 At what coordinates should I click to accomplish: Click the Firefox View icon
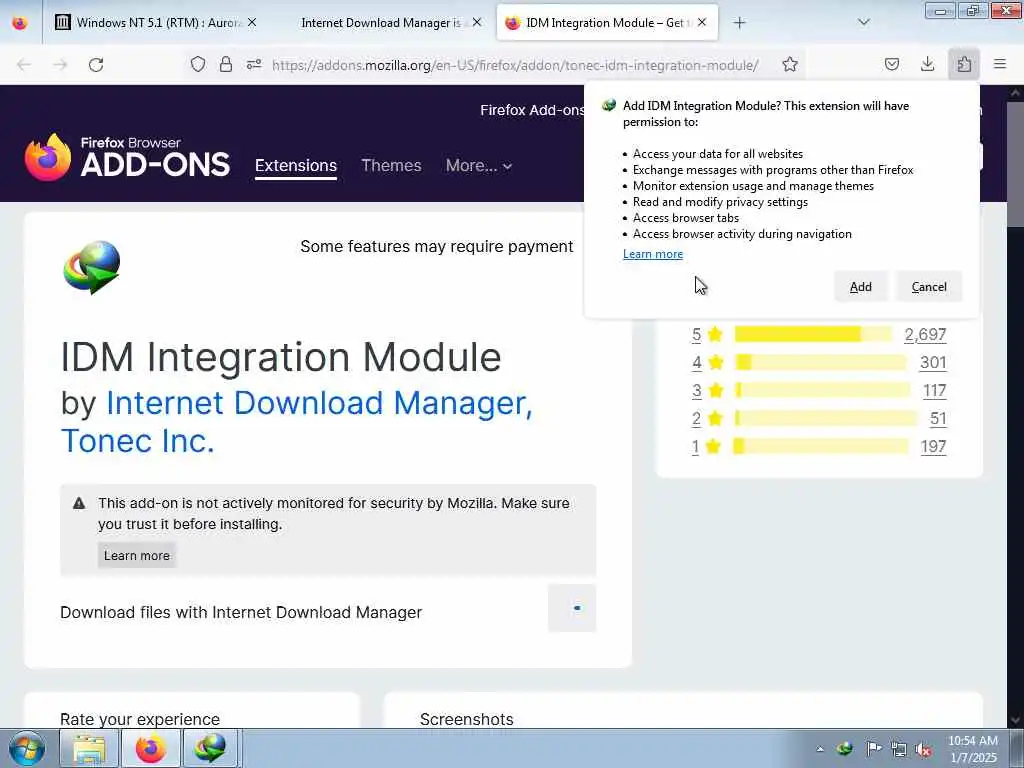[x=20, y=23]
